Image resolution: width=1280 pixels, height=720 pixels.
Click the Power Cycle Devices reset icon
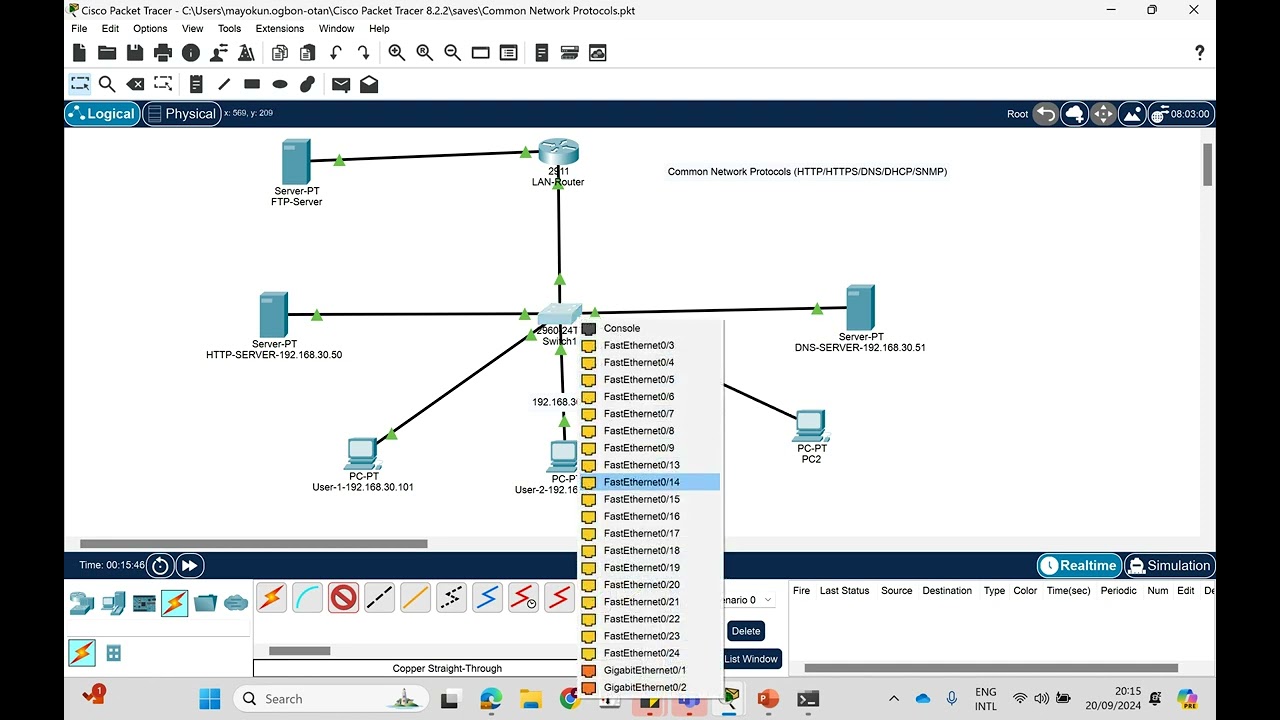160,565
